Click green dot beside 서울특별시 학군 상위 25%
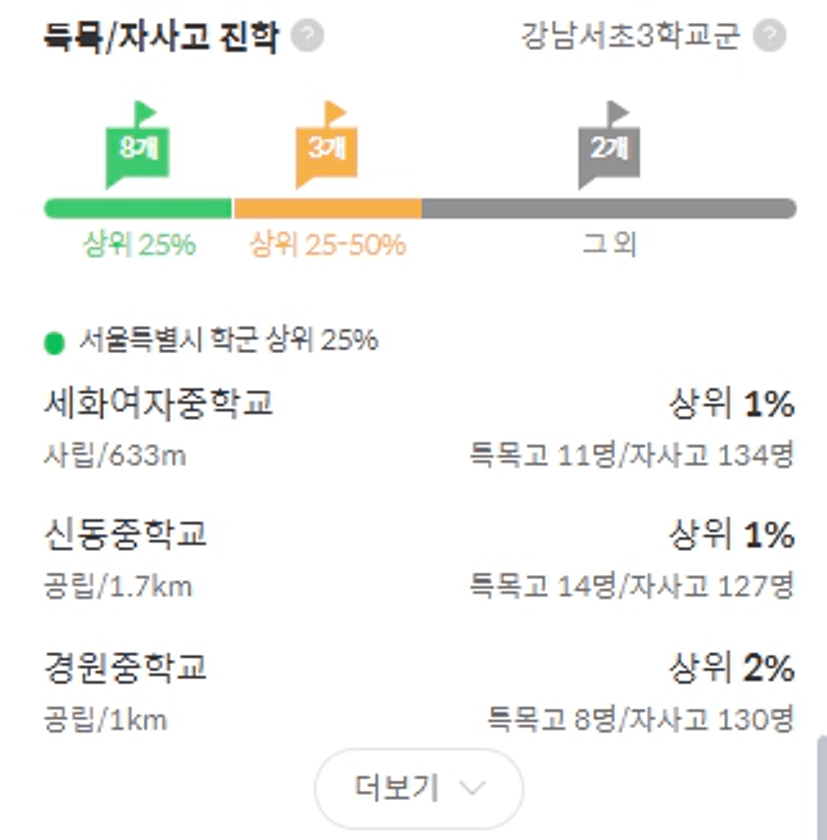 [x=54, y=343]
